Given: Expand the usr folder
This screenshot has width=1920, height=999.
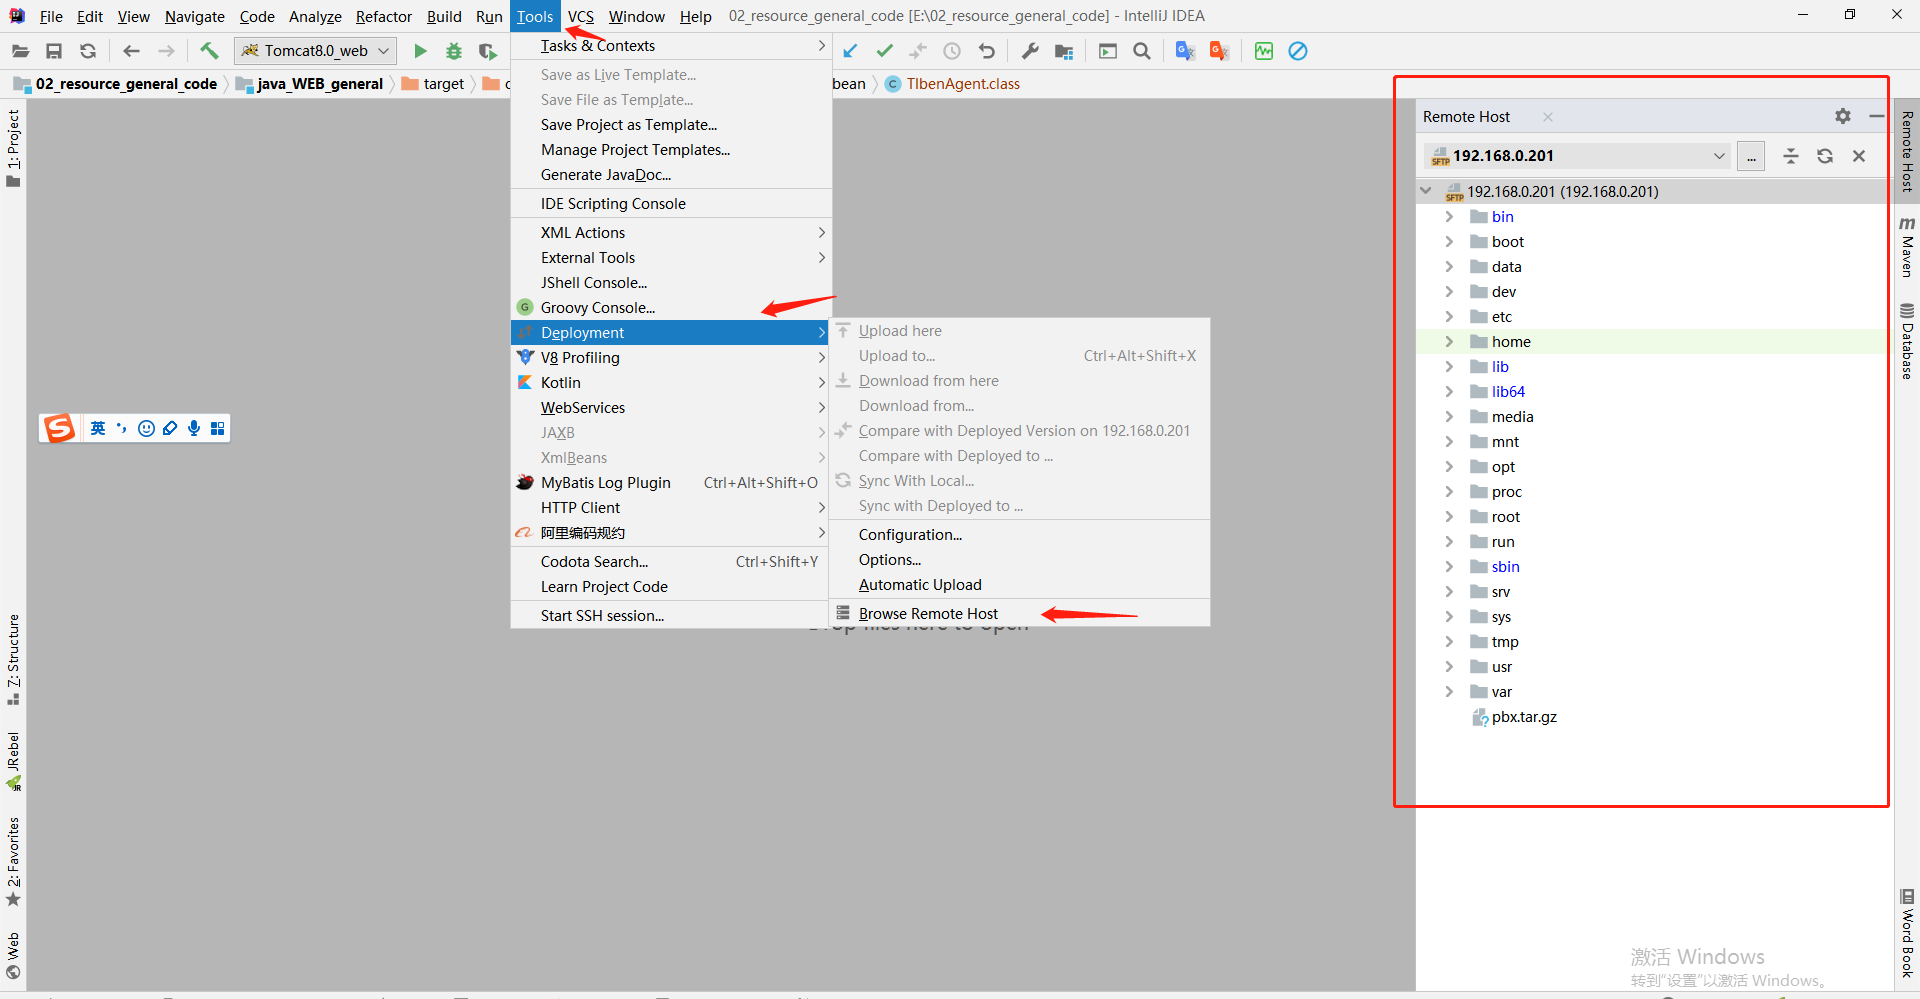Looking at the screenshot, I should tap(1449, 666).
